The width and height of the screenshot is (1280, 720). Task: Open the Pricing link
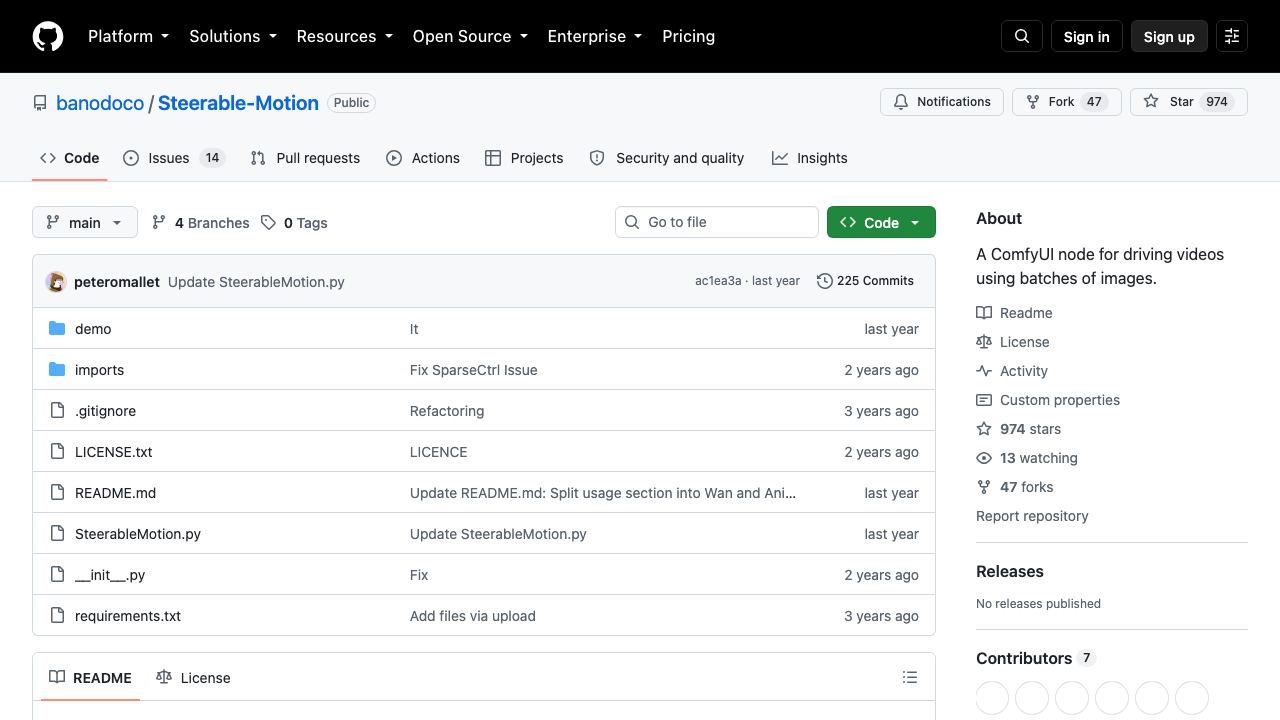tap(688, 36)
